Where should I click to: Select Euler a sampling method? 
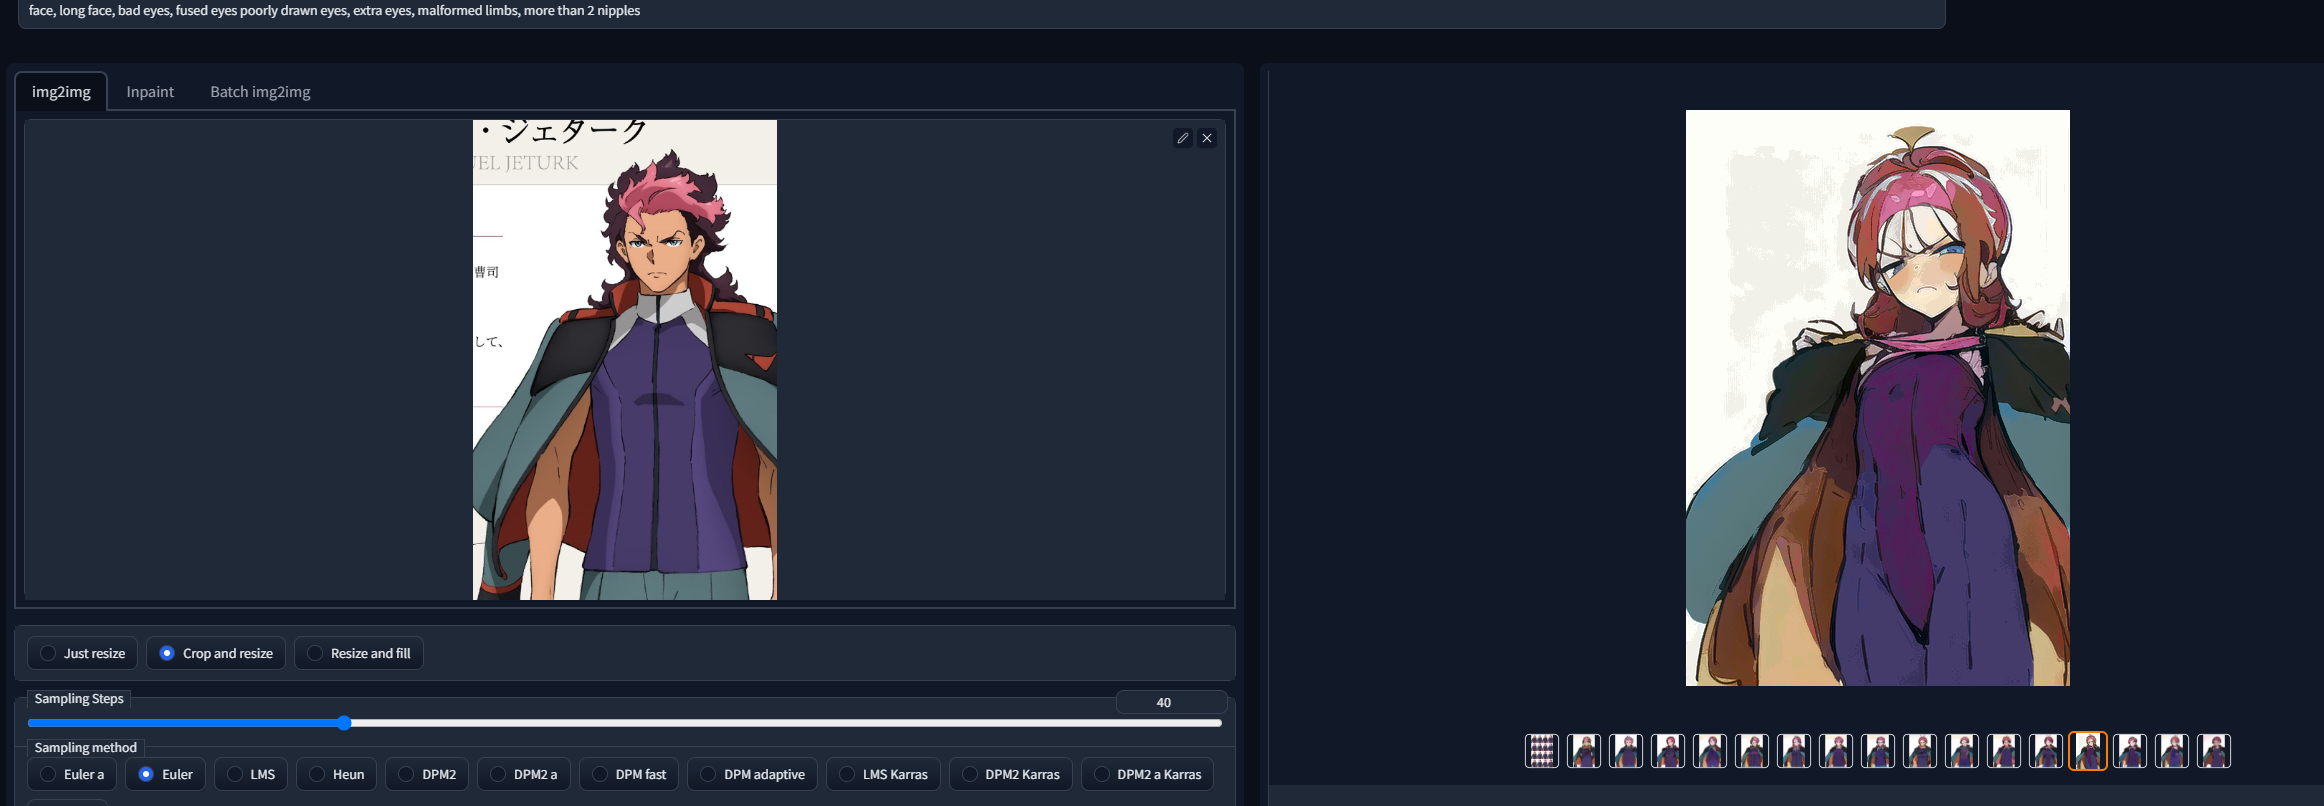coord(72,774)
